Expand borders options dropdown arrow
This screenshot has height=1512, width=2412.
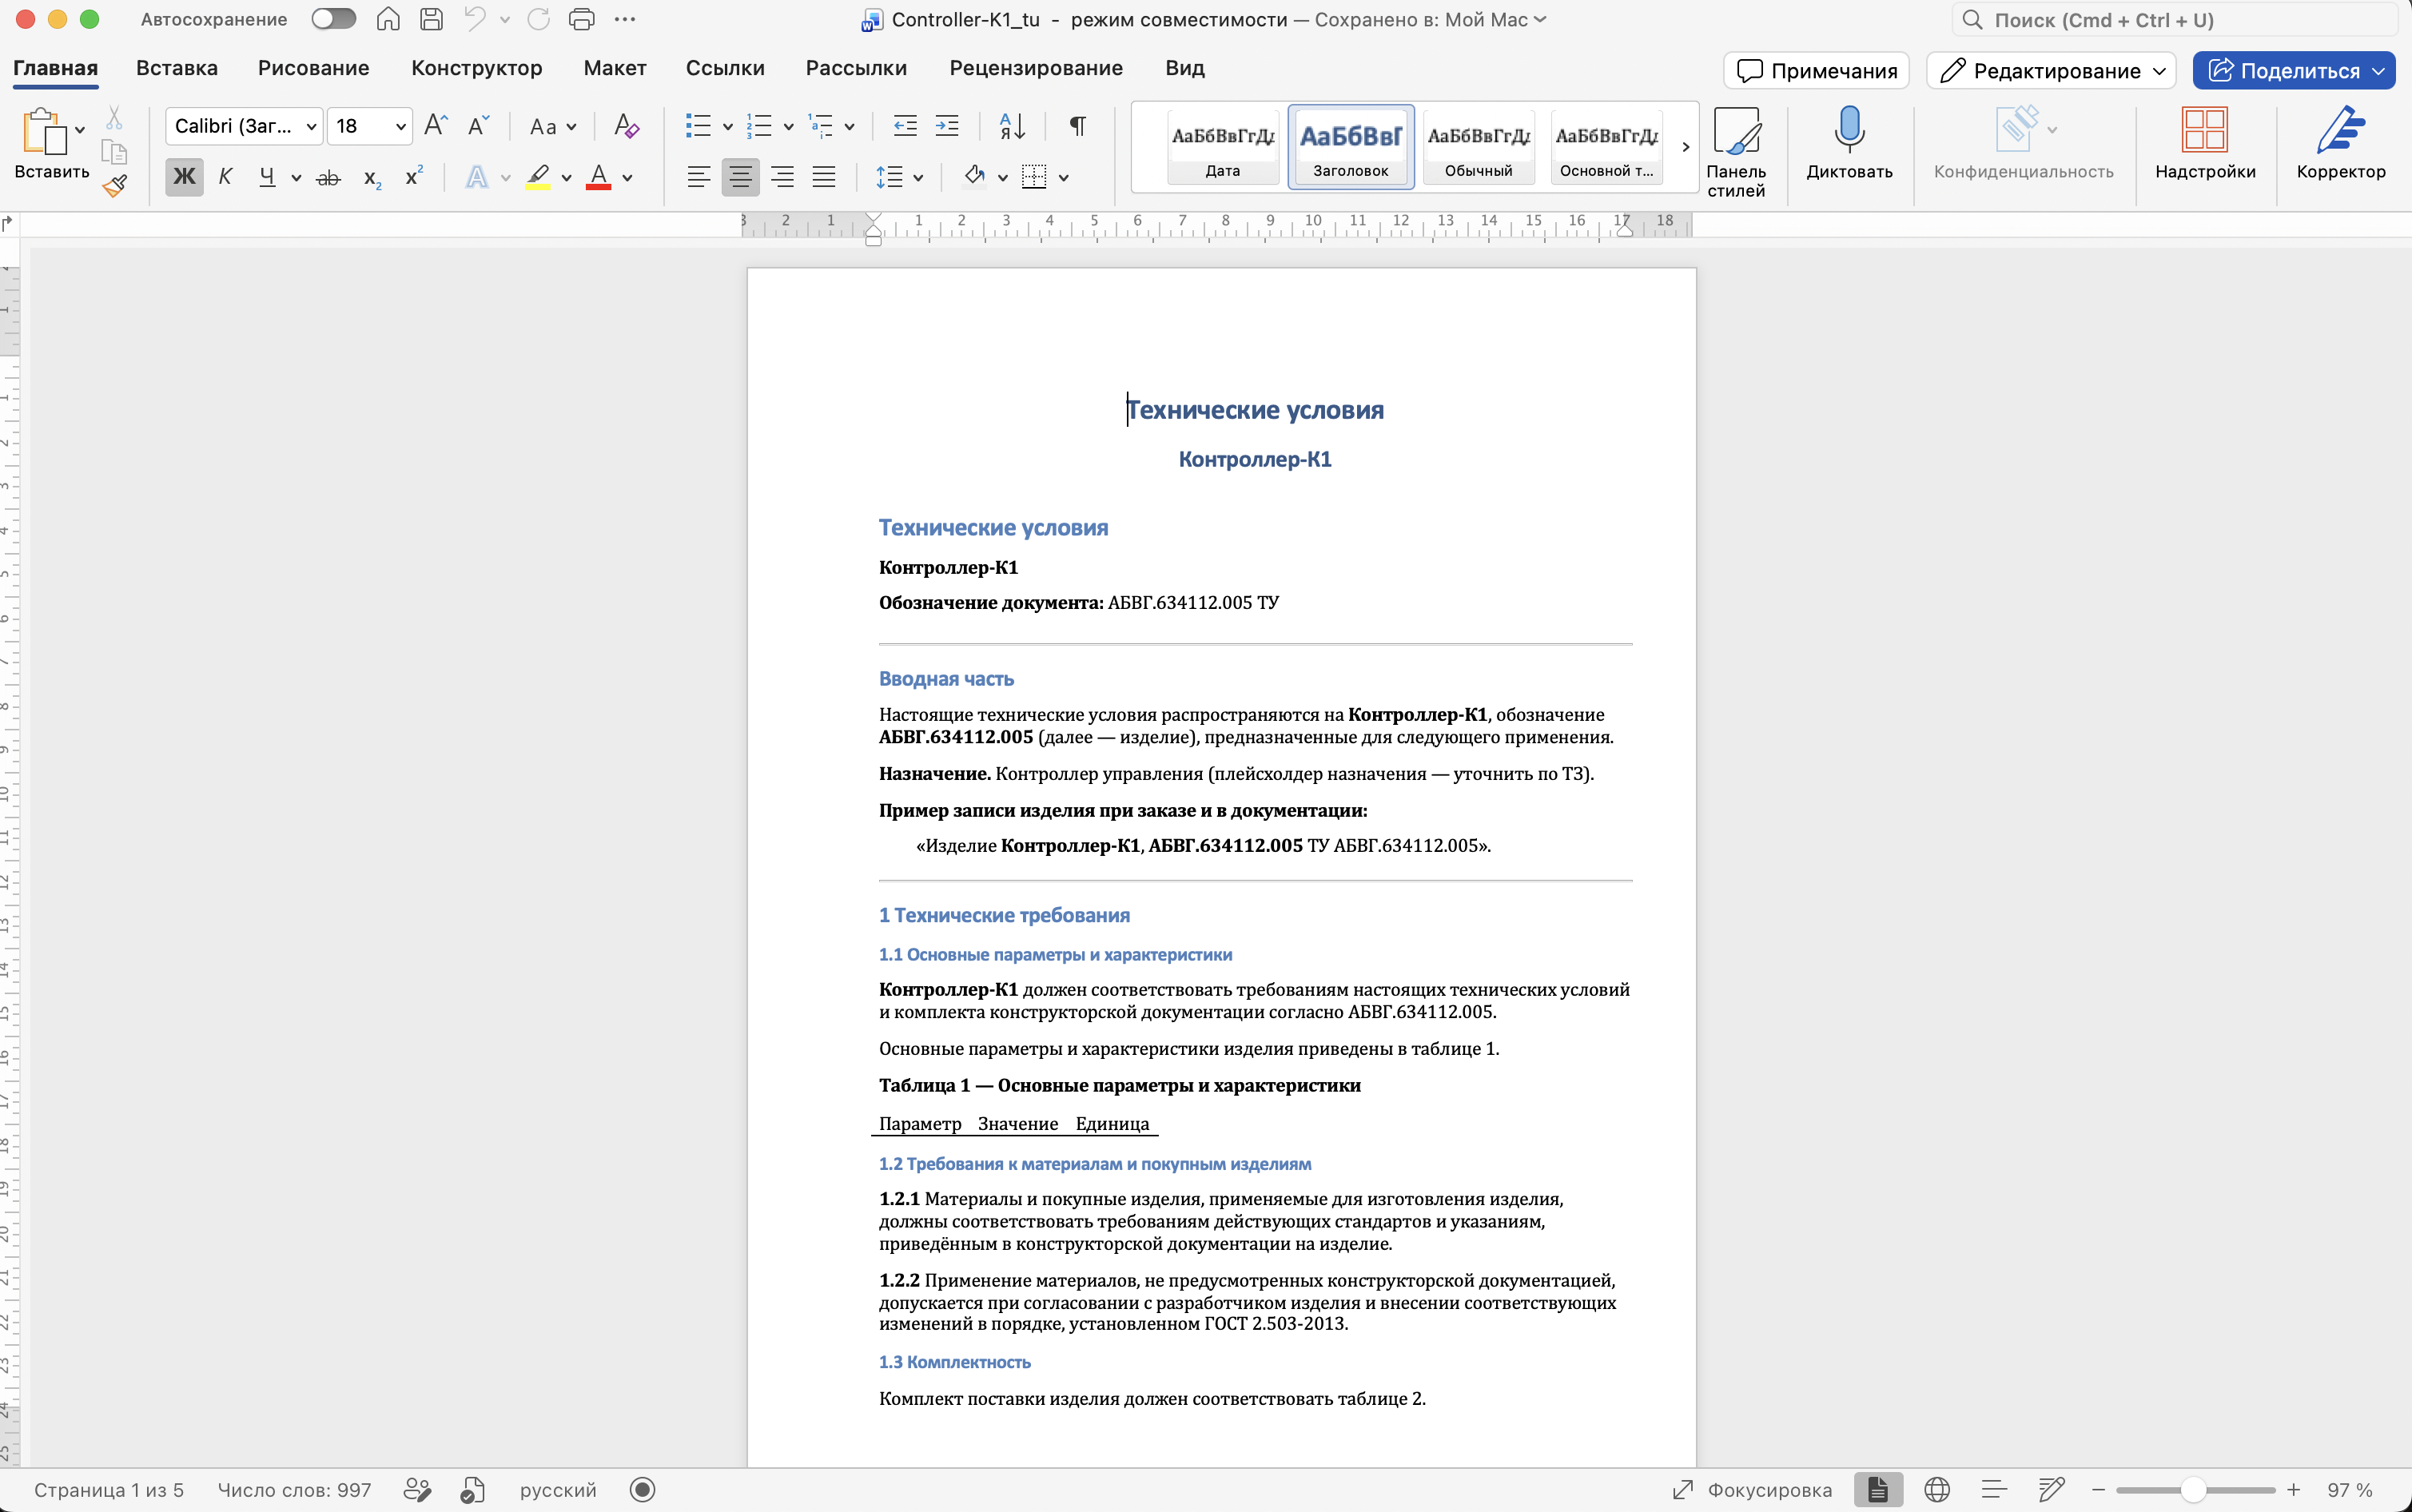pyautogui.click(x=1063, y=179)
